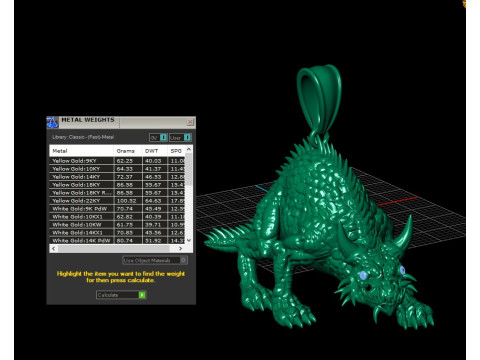
Task: Select the Yellow Gold:14KY row
Action: [117, 177]
